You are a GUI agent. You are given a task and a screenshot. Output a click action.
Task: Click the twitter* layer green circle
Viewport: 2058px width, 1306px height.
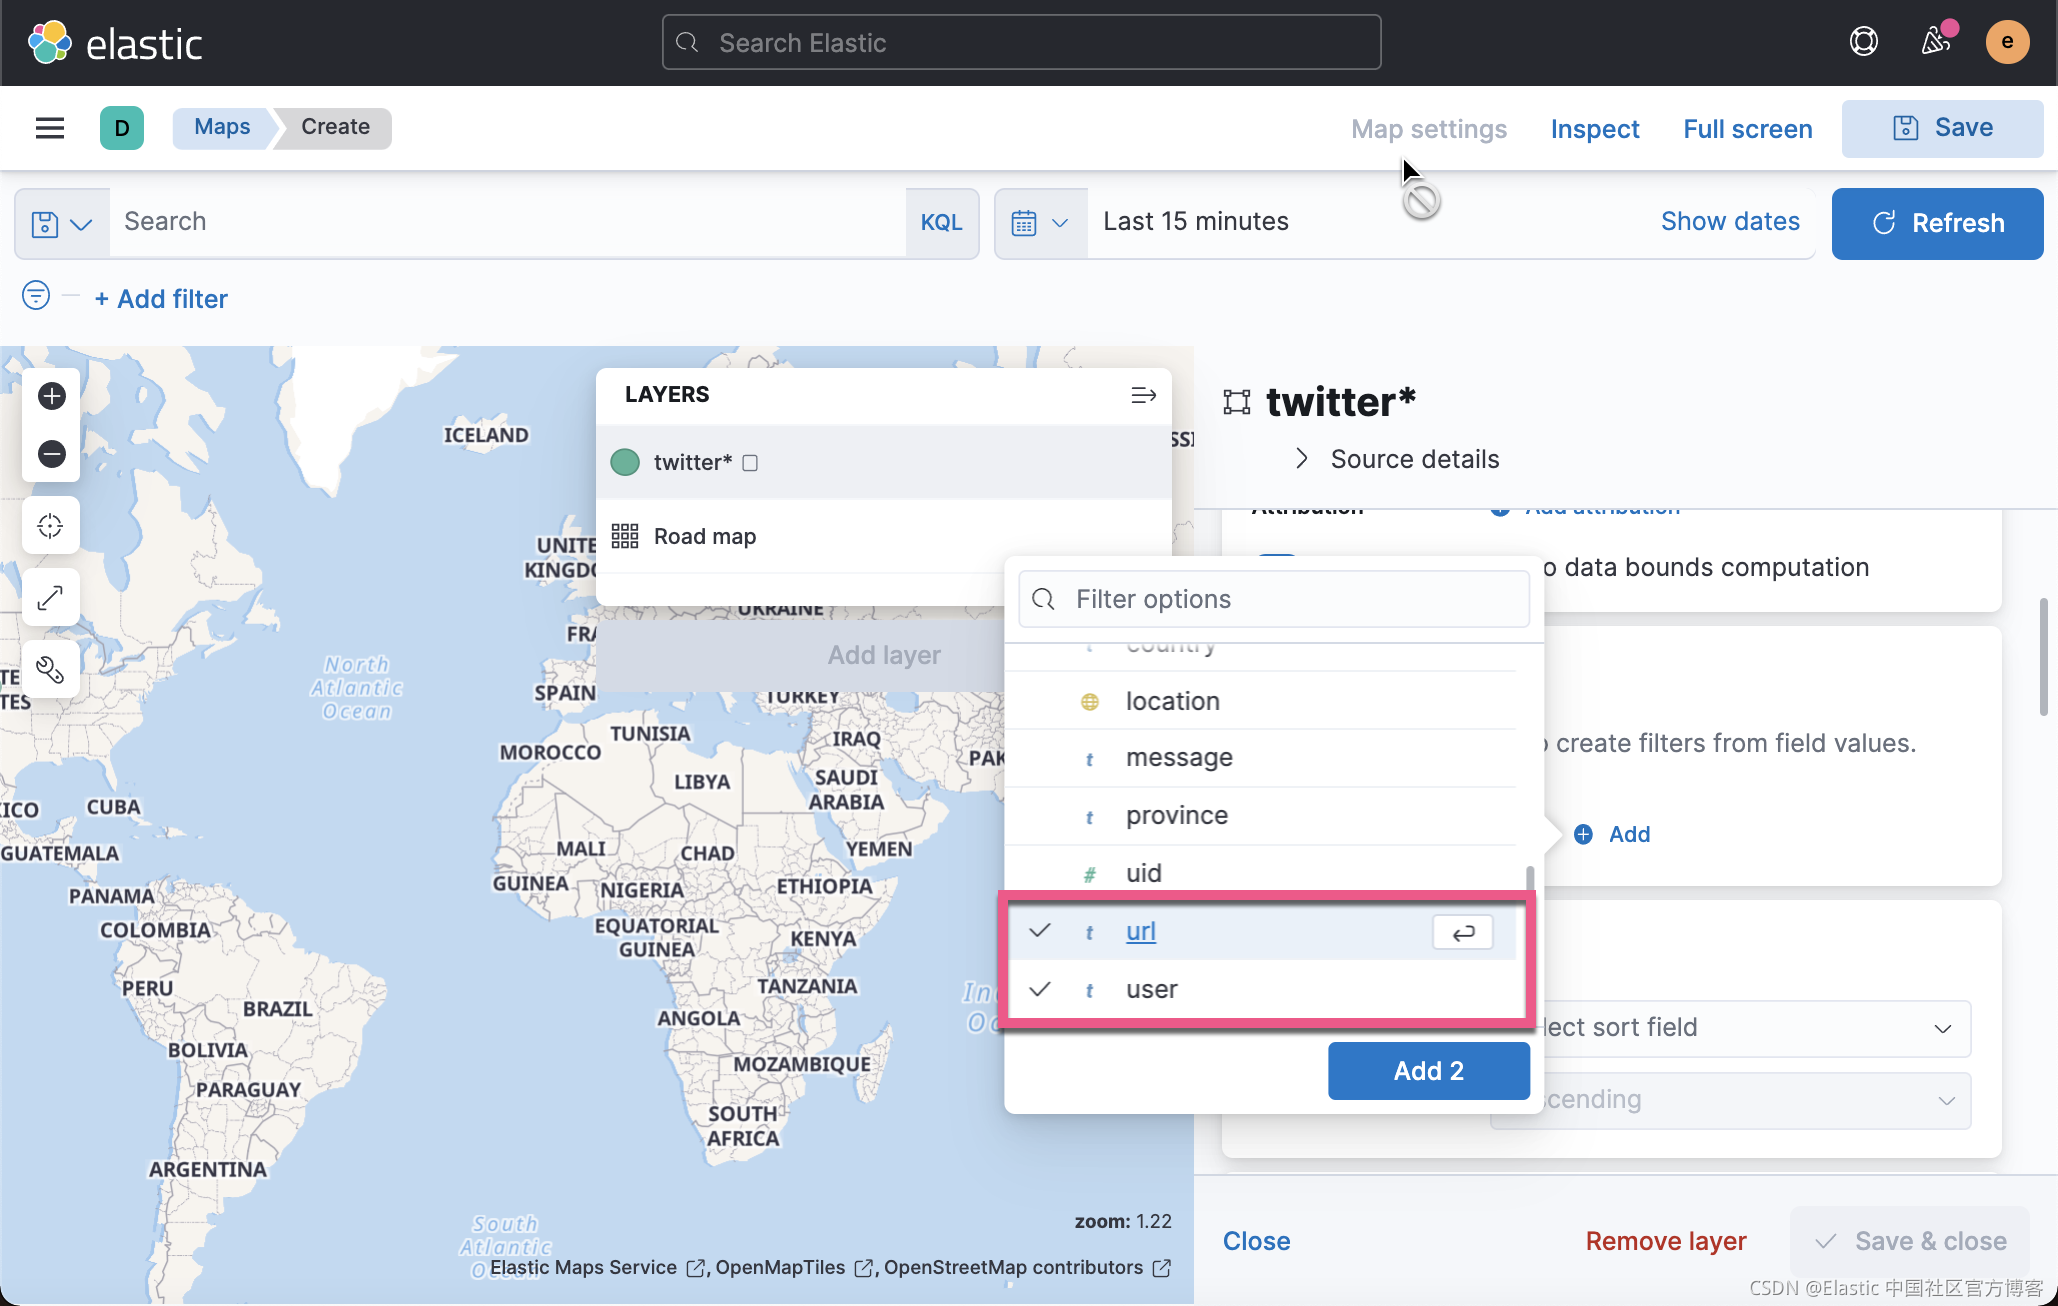click(x=625, y=462)
